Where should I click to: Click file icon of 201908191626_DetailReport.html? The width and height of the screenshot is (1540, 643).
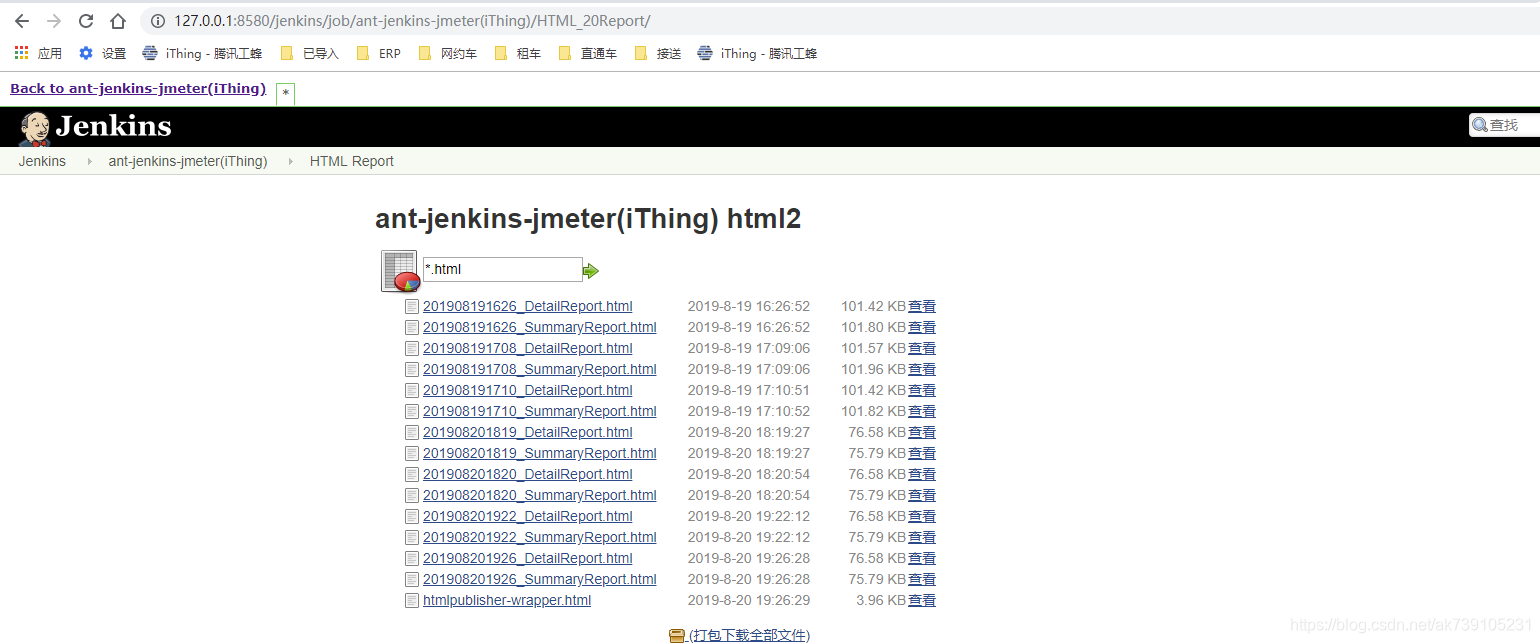412,306
